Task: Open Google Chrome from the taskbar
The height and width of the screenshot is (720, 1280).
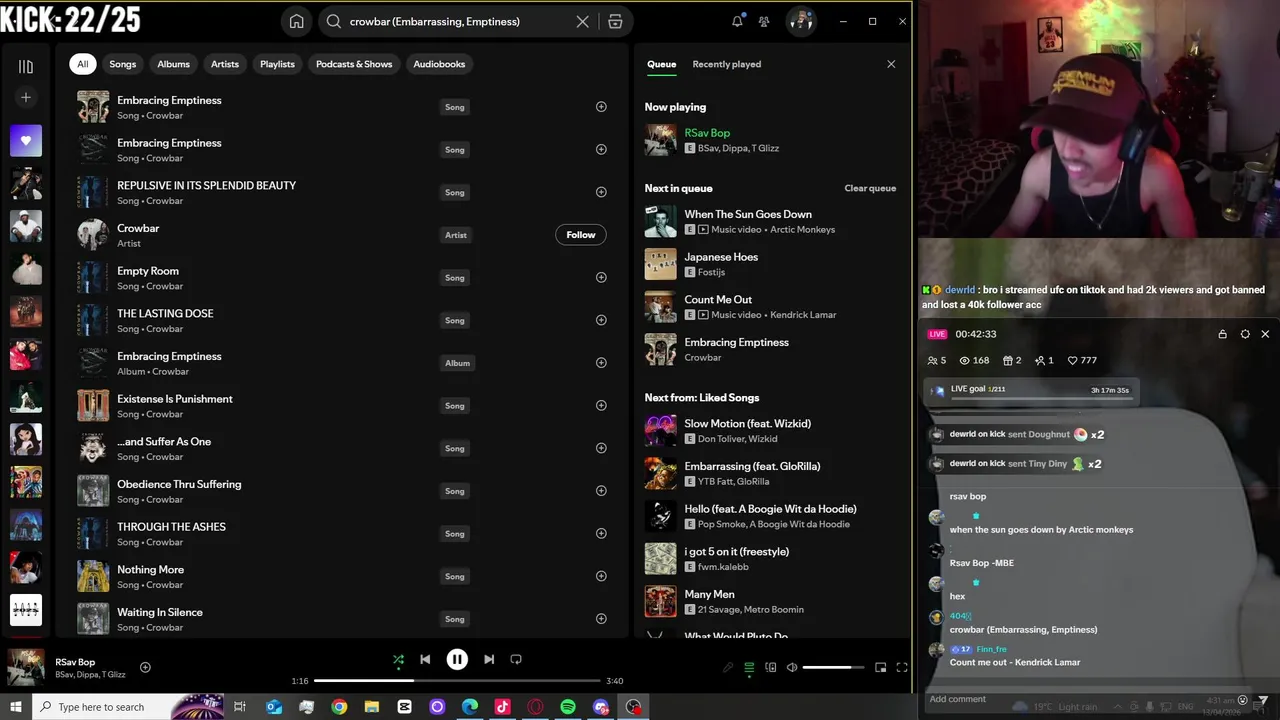Action: pos(339,707)
